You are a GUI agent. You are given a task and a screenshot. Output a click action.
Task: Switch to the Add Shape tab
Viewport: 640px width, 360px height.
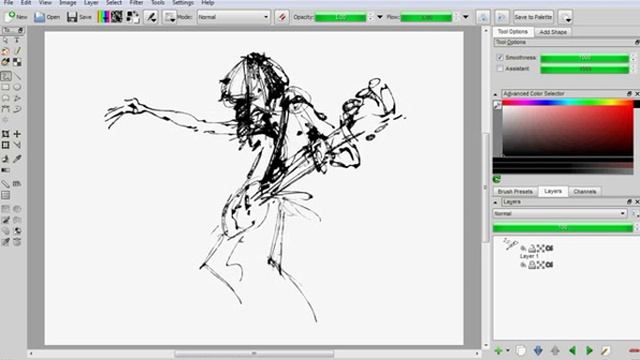pyautogui.click(x=553, y=32)
